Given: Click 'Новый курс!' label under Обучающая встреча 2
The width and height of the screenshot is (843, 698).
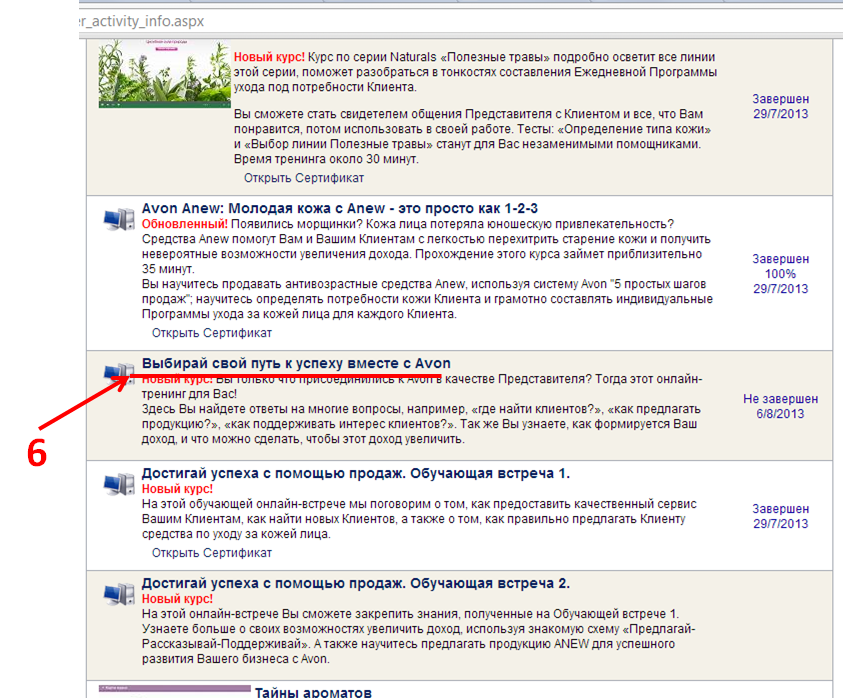Looking at the screenshot, I should click(177, 599).
